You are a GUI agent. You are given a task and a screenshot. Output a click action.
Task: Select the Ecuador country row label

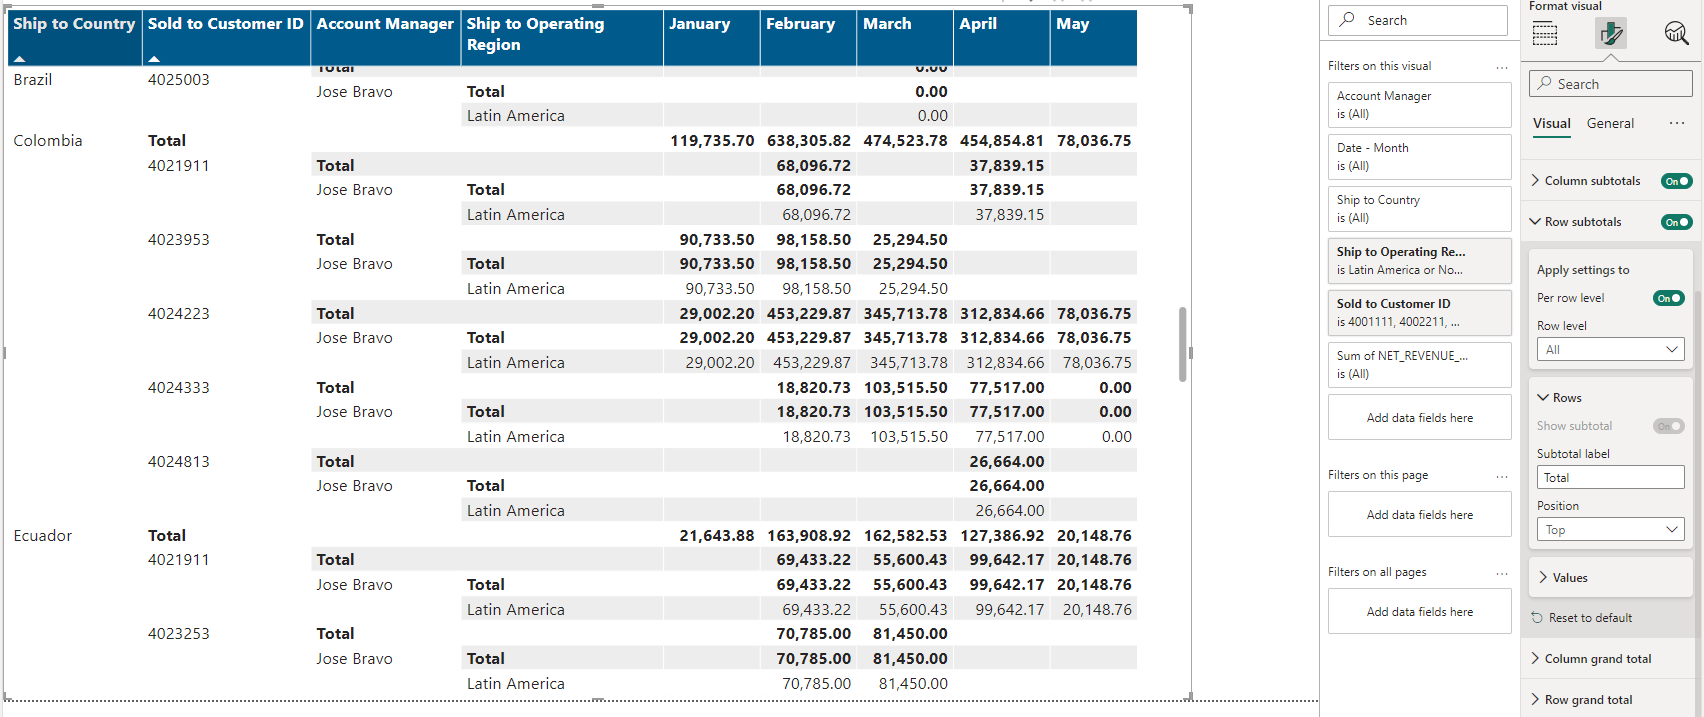[x=43, y=536]
